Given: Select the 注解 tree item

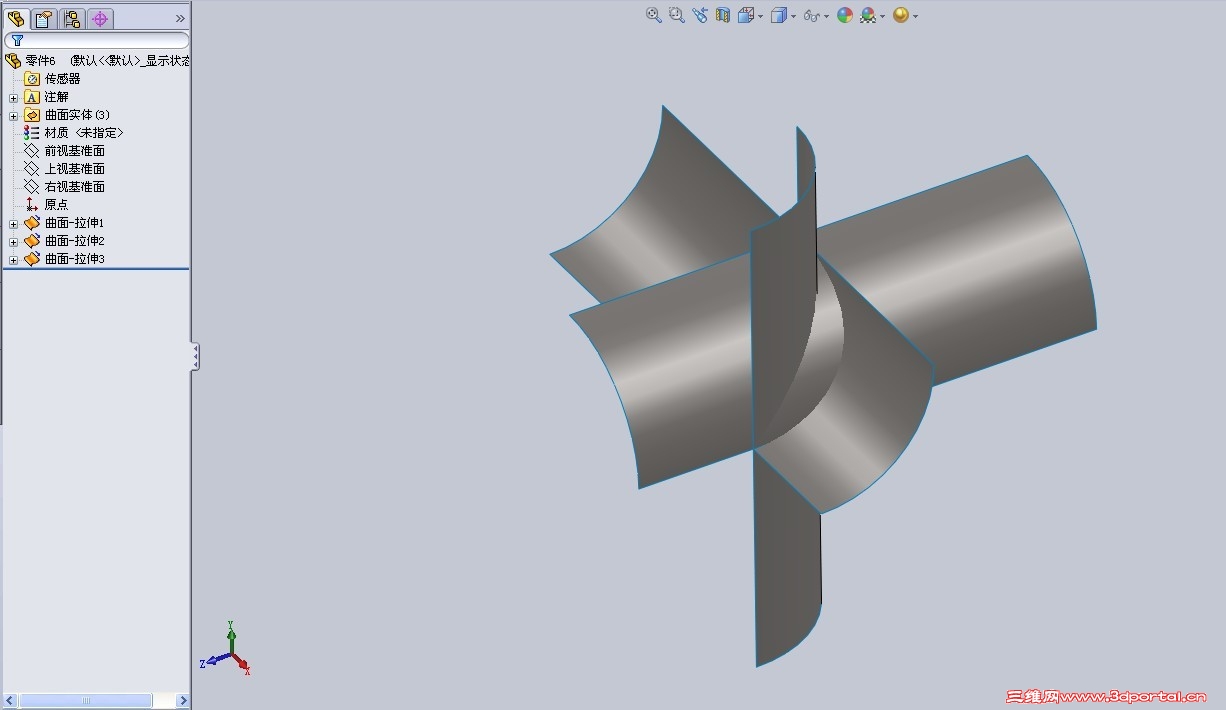Looking at the screenshot, I should coord(56,97).
